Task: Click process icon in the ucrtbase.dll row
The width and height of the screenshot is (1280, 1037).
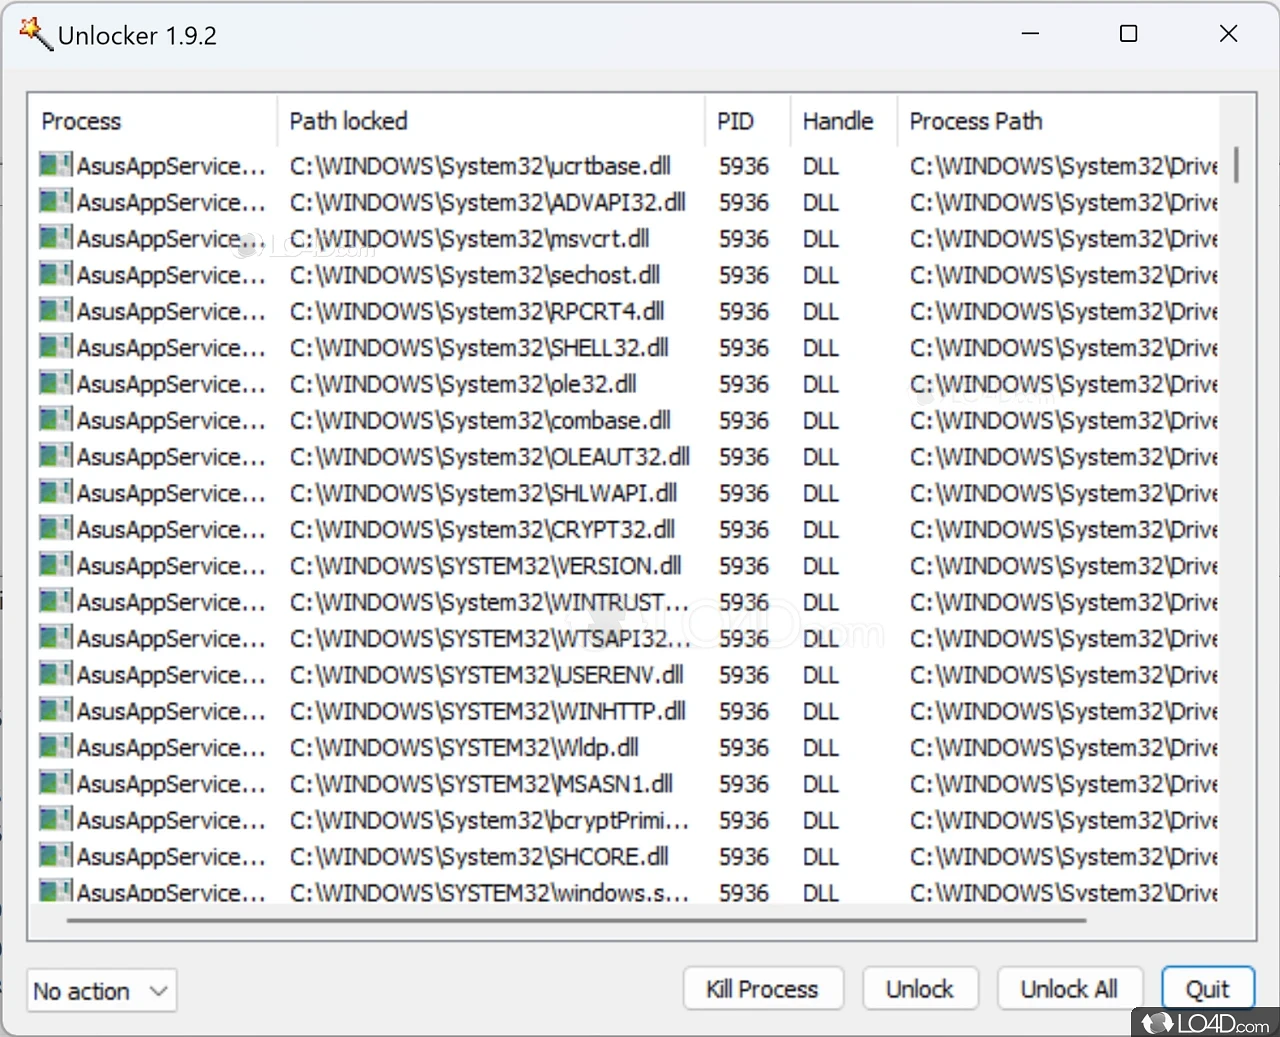Action: point(56,165)
